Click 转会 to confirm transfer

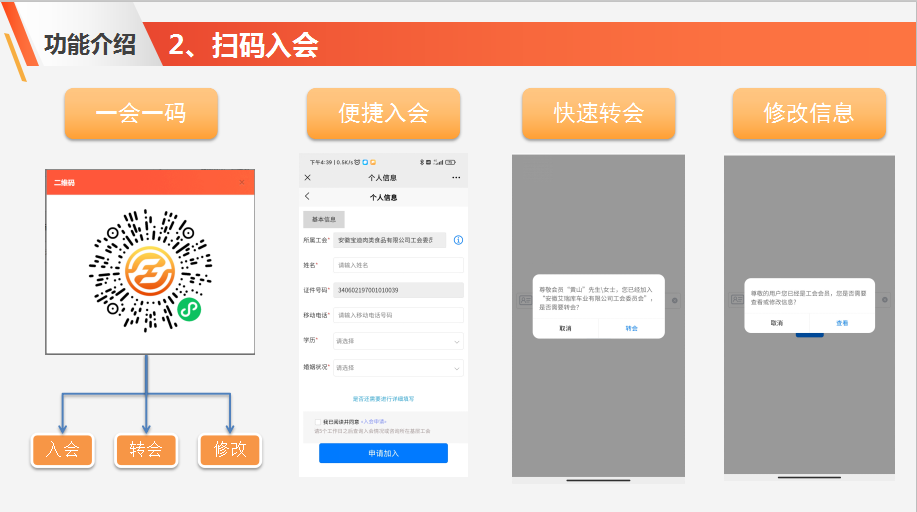[632, 328]
